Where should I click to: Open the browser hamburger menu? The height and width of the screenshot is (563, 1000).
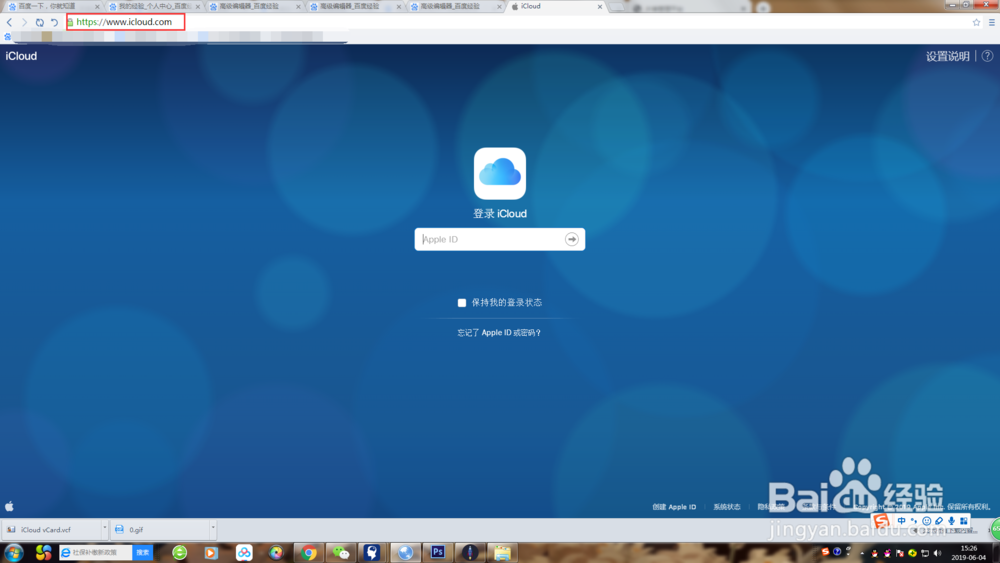pos(992,22)
